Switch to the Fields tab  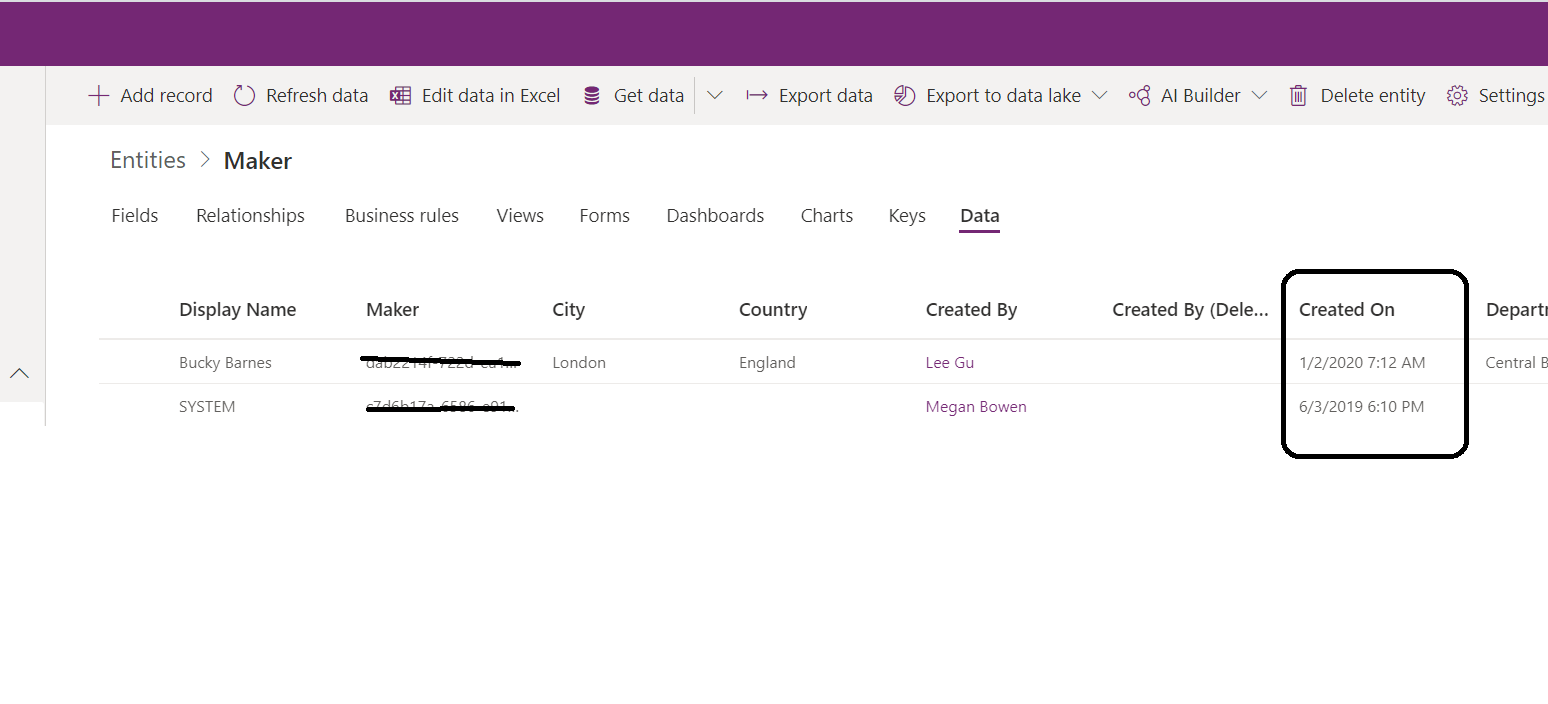135,215
